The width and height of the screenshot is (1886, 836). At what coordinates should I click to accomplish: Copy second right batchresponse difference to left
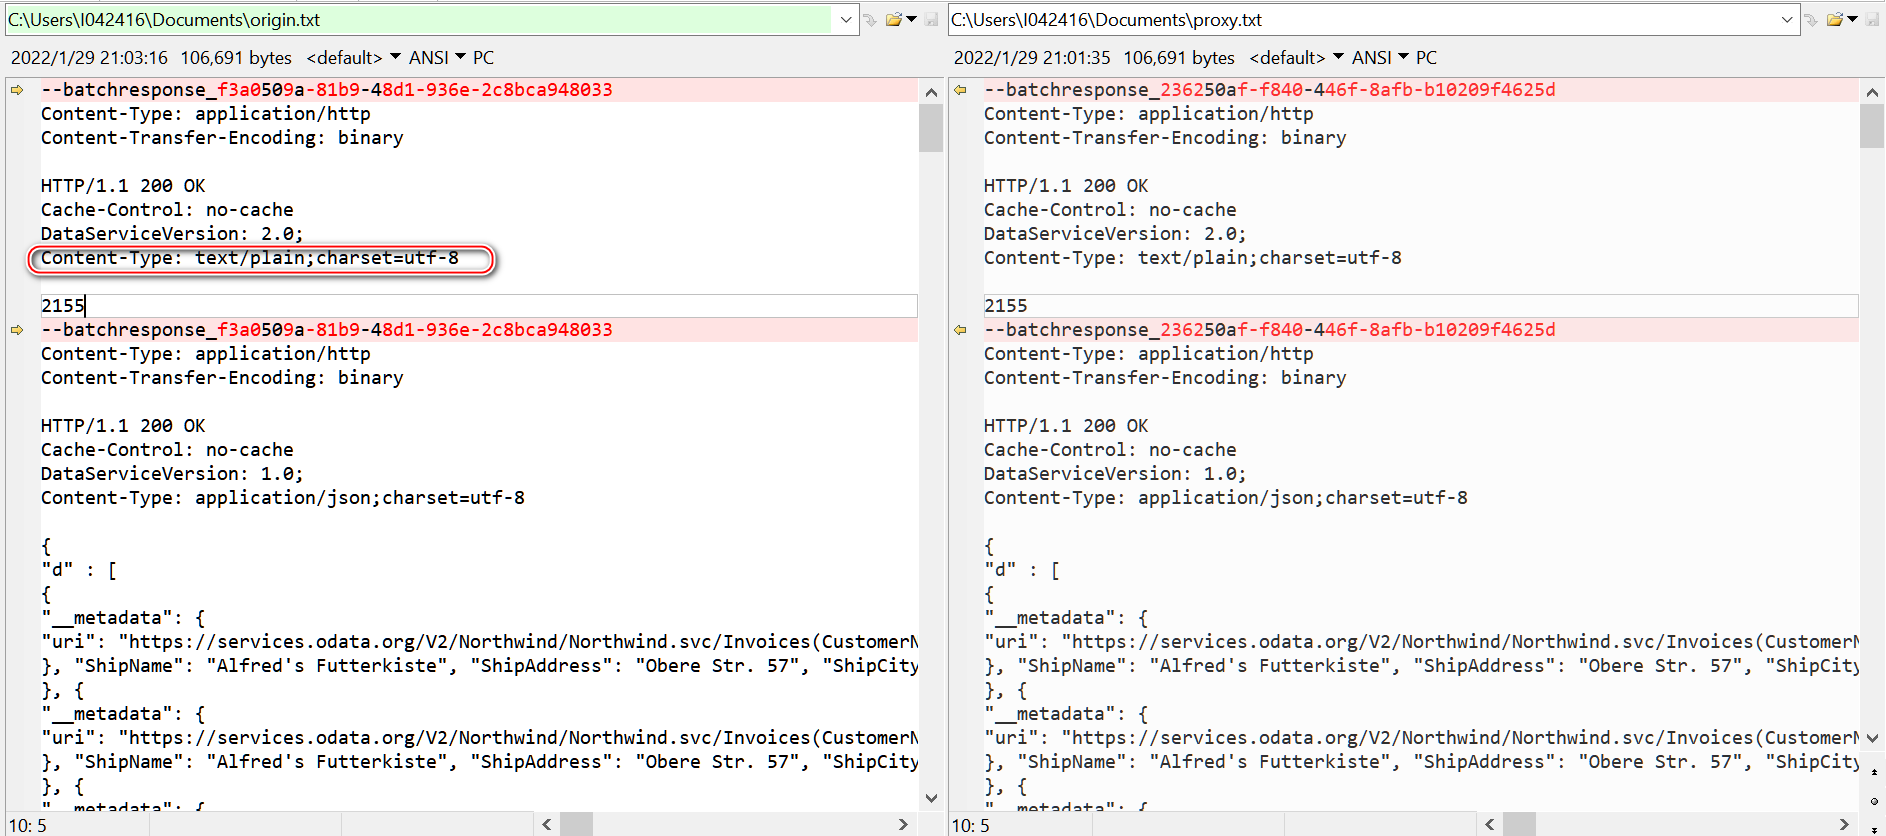point(960,330)
